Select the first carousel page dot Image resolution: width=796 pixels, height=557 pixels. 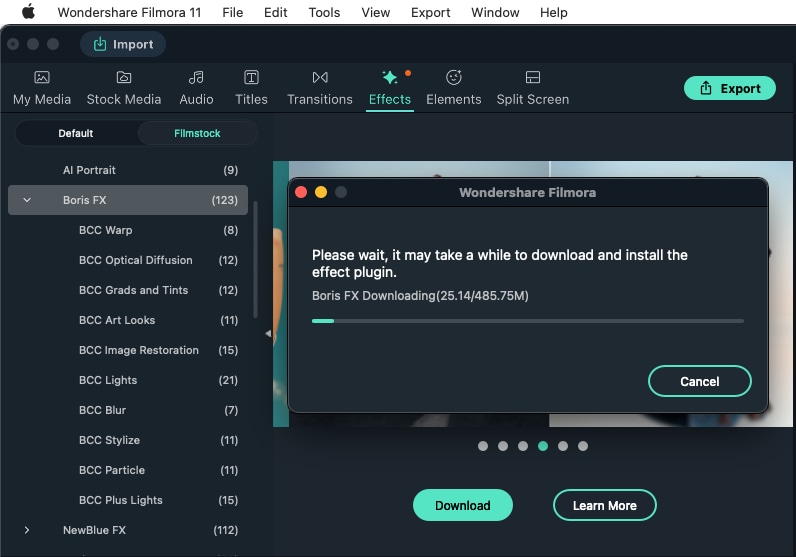pos(483,446)
